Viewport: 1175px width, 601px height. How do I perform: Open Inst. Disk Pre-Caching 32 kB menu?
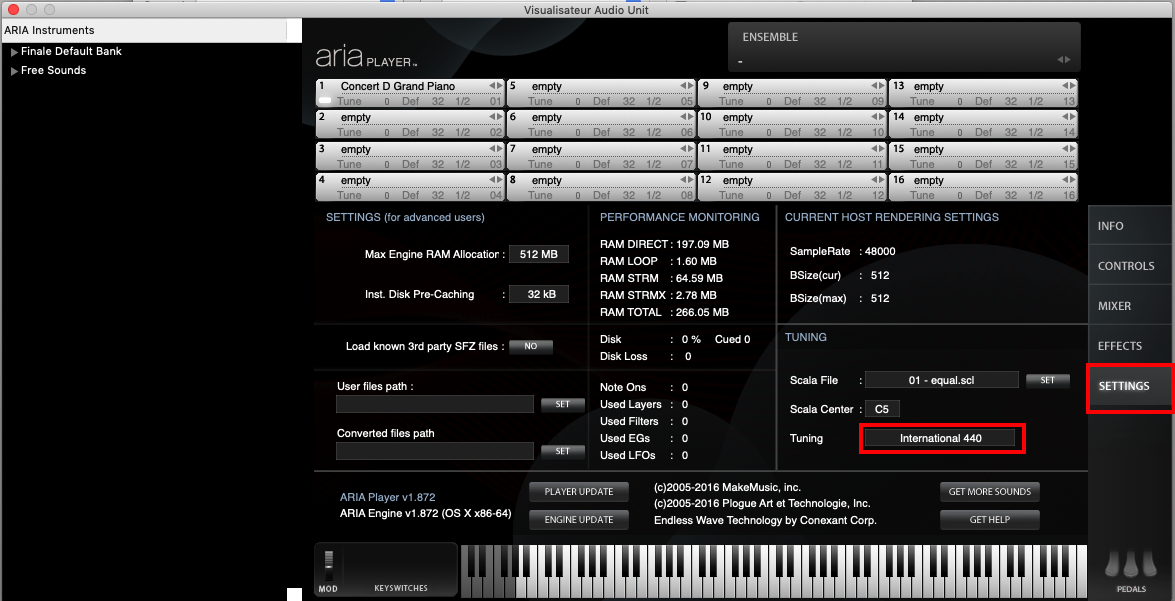point(538,295)
